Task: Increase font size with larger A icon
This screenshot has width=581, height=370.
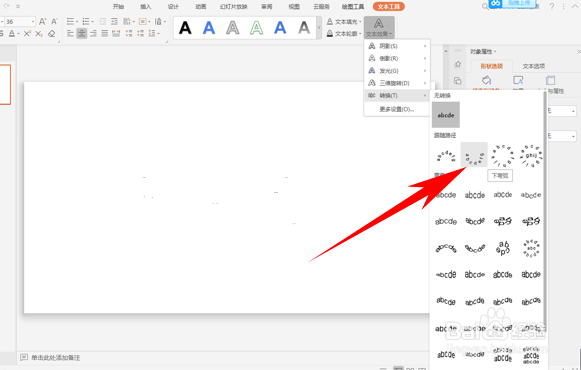Action: [43, 22]
